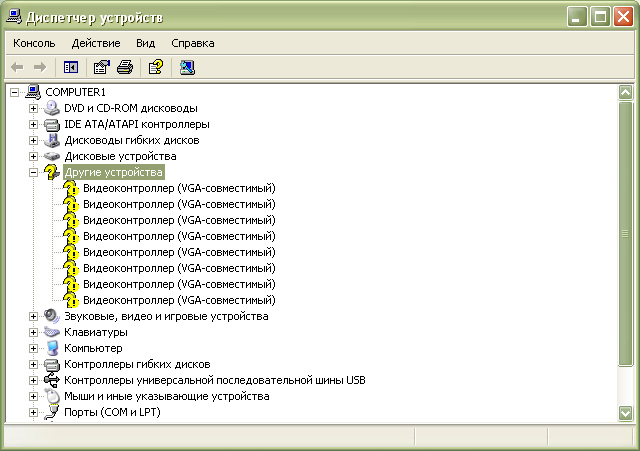
Task: Expand DVD и CD-ROM дисководы
Action: click(x=33, y=109)
